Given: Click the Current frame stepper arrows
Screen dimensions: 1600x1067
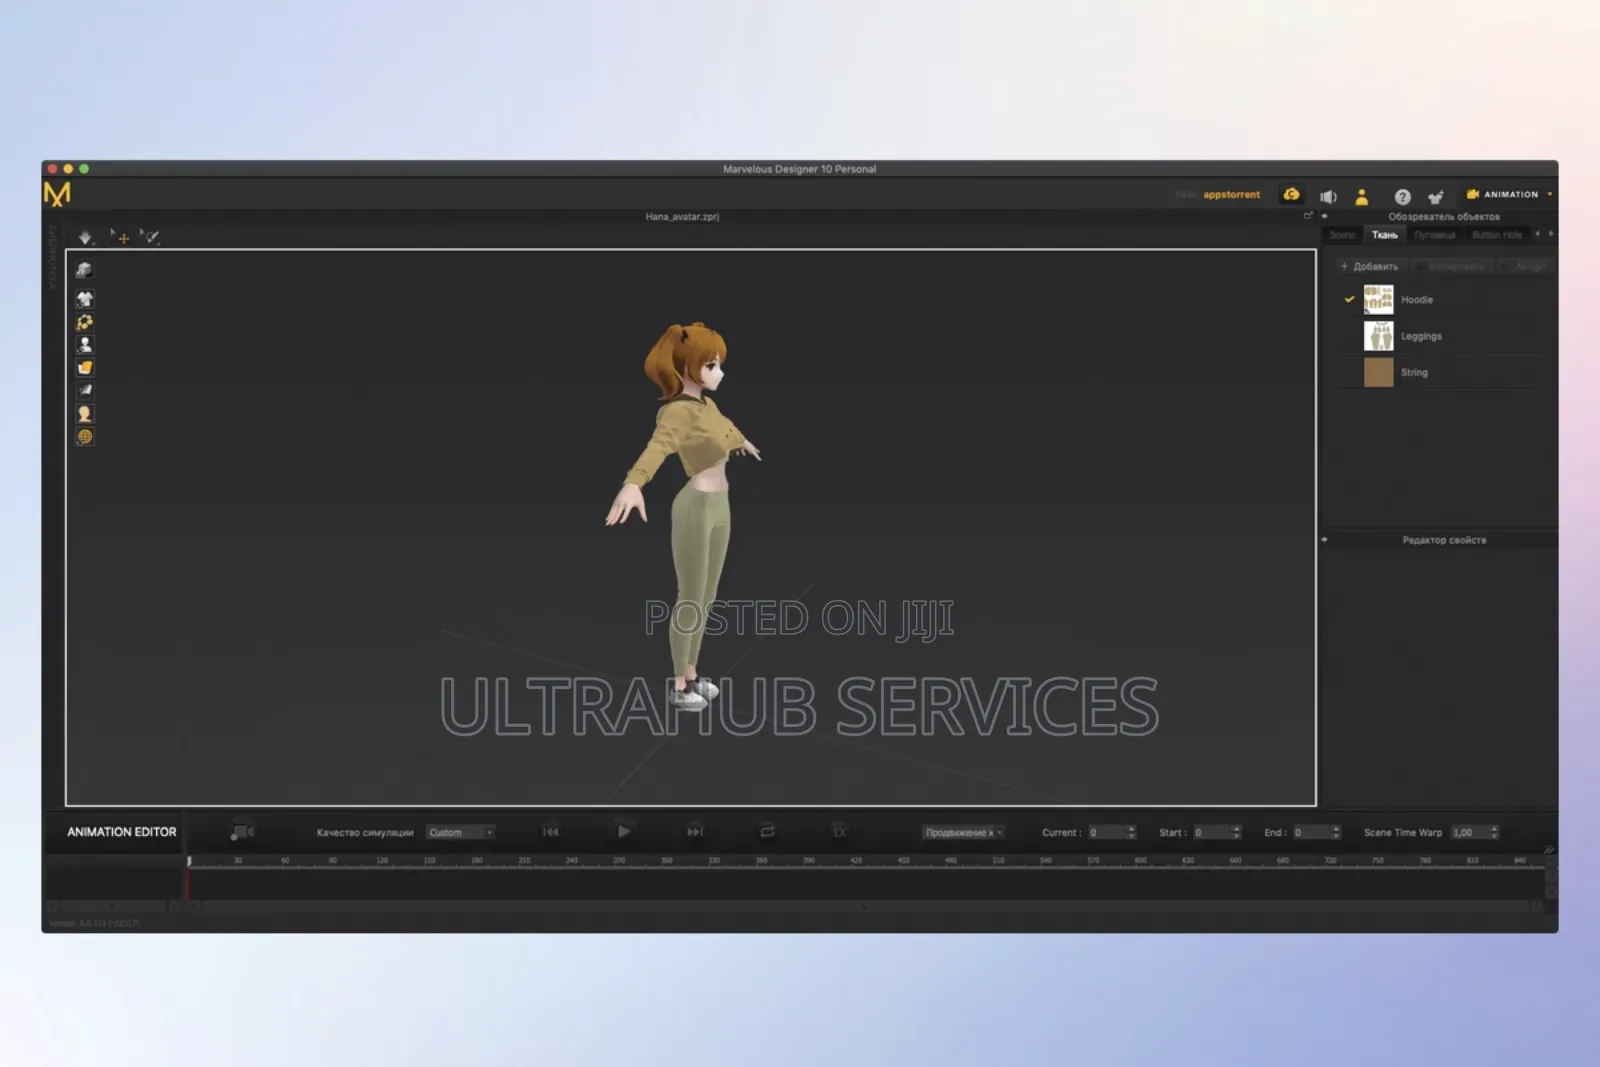Looking at the screenshot, I should (x=1132, y=832).
